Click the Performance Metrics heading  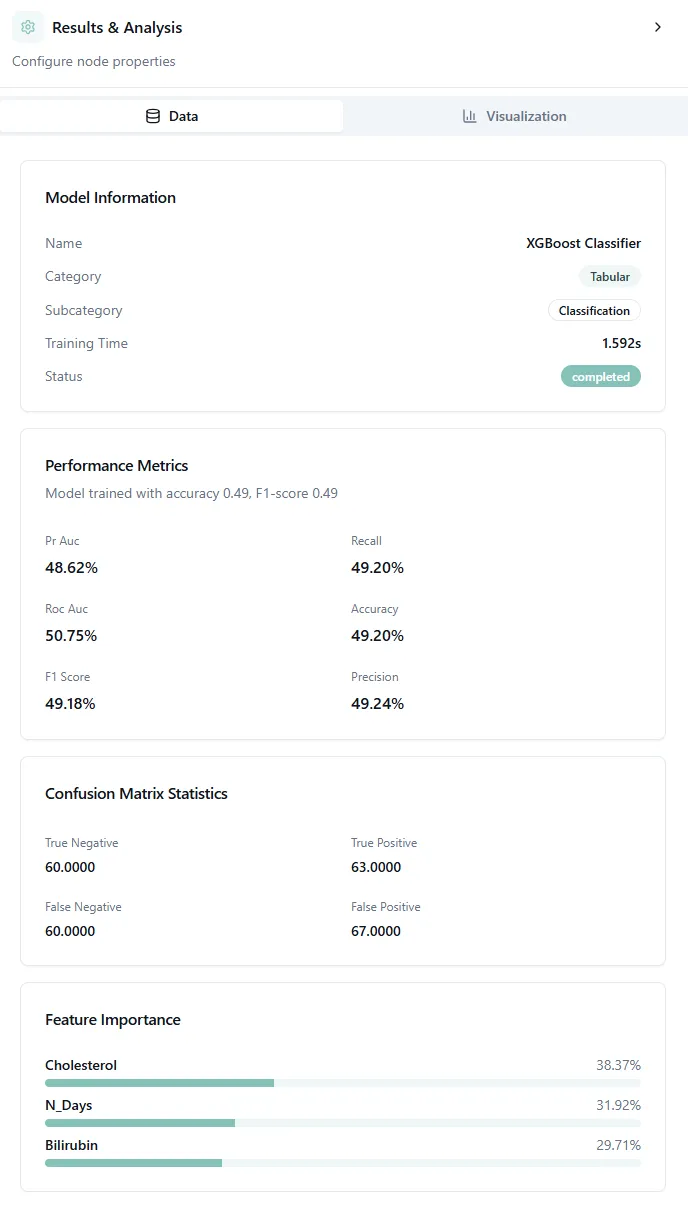(x=116, y=466)
